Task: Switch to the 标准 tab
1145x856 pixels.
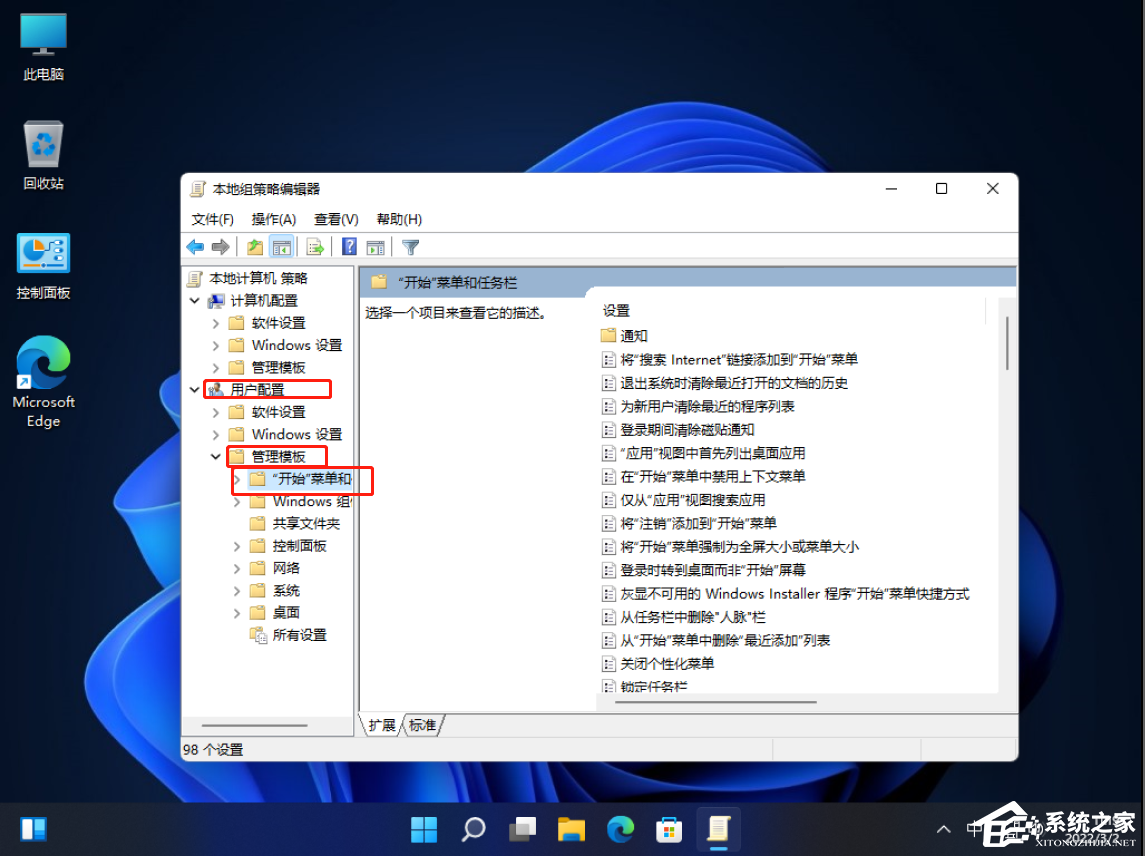Action: pyautogui.click(x=423, y=725)
